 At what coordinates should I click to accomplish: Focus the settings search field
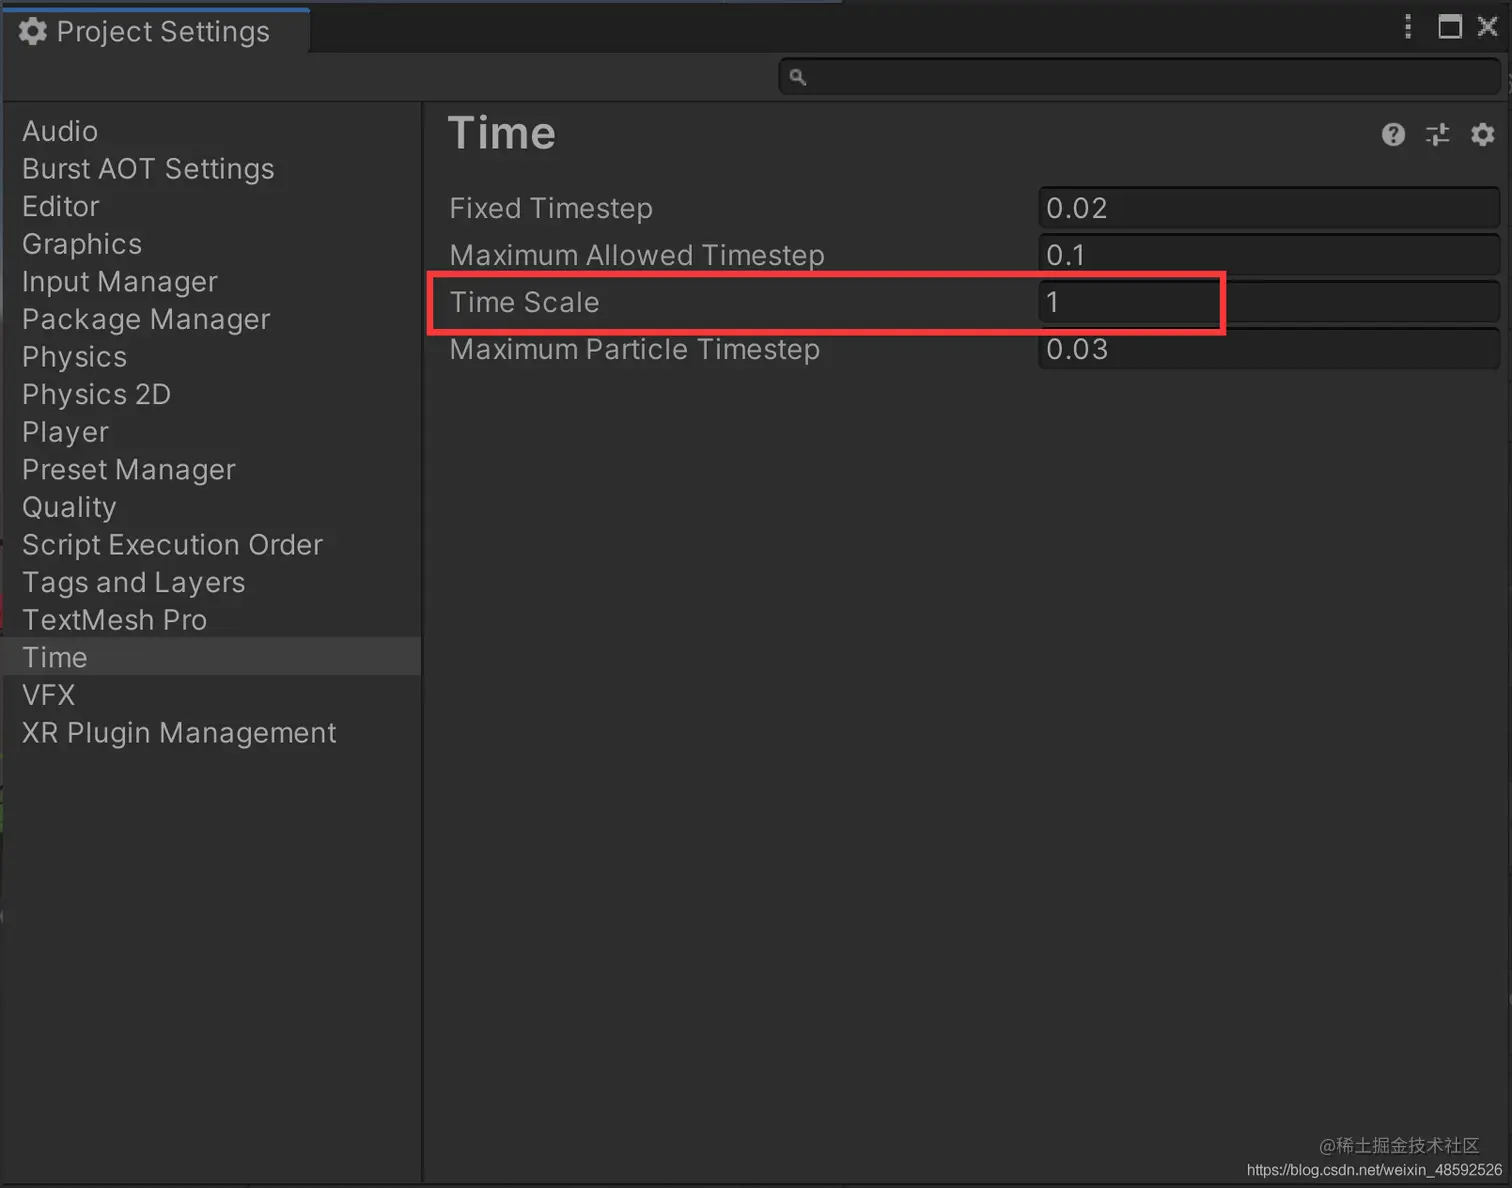[x=1140, y=76]
